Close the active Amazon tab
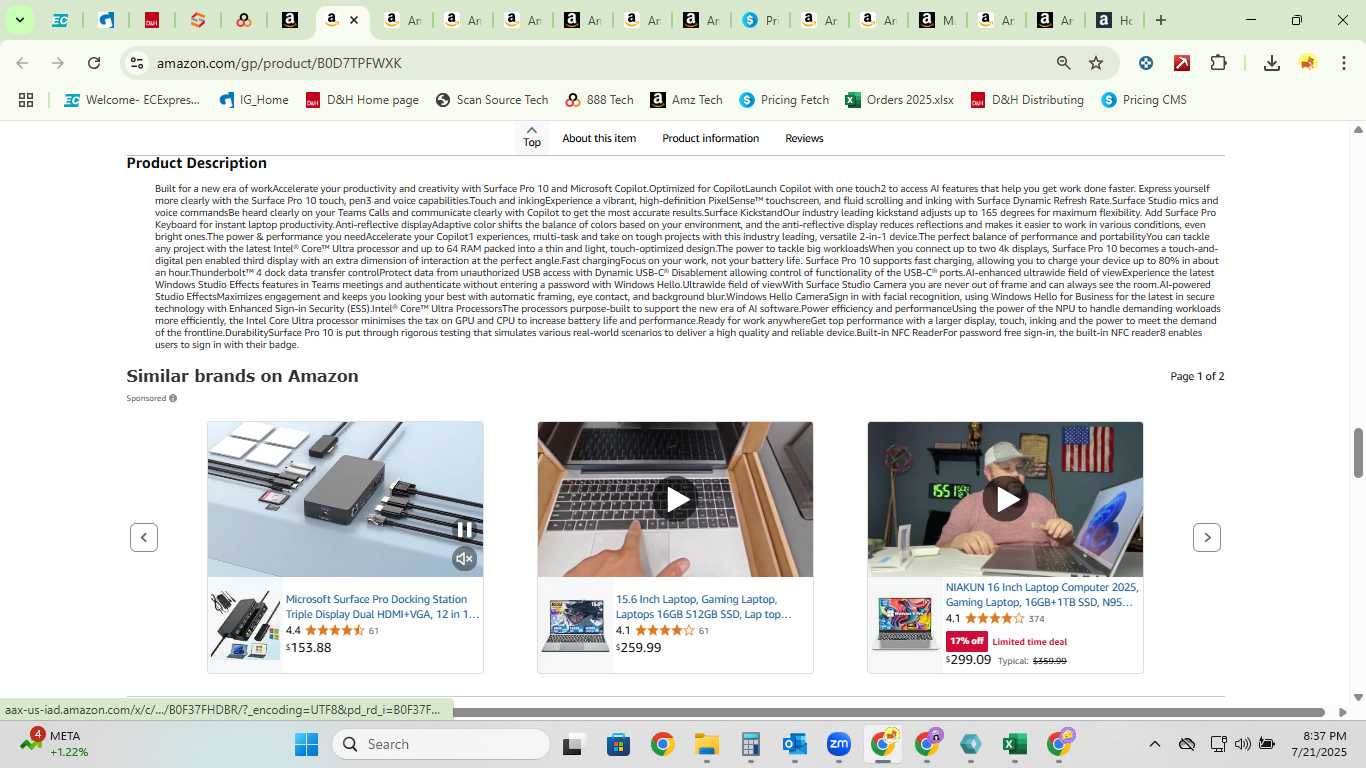The height and width of the screenshot is (768, 1366). [353, 20]
